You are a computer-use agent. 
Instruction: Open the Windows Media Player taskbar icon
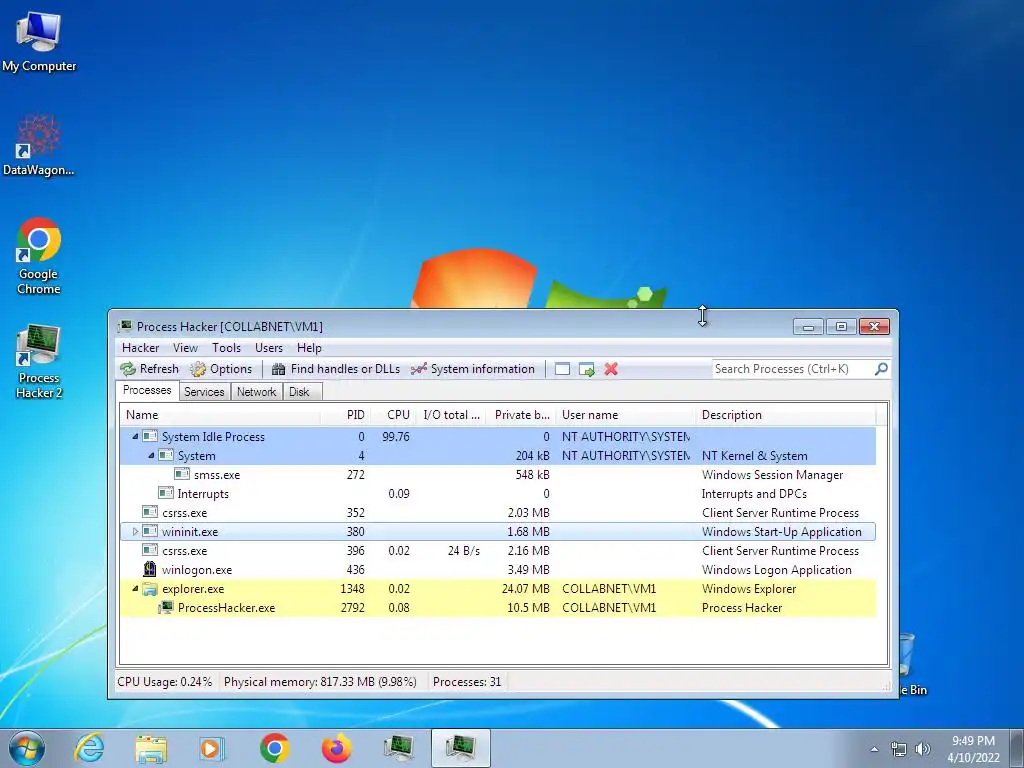pyautogui.click(x=212, y=748)
